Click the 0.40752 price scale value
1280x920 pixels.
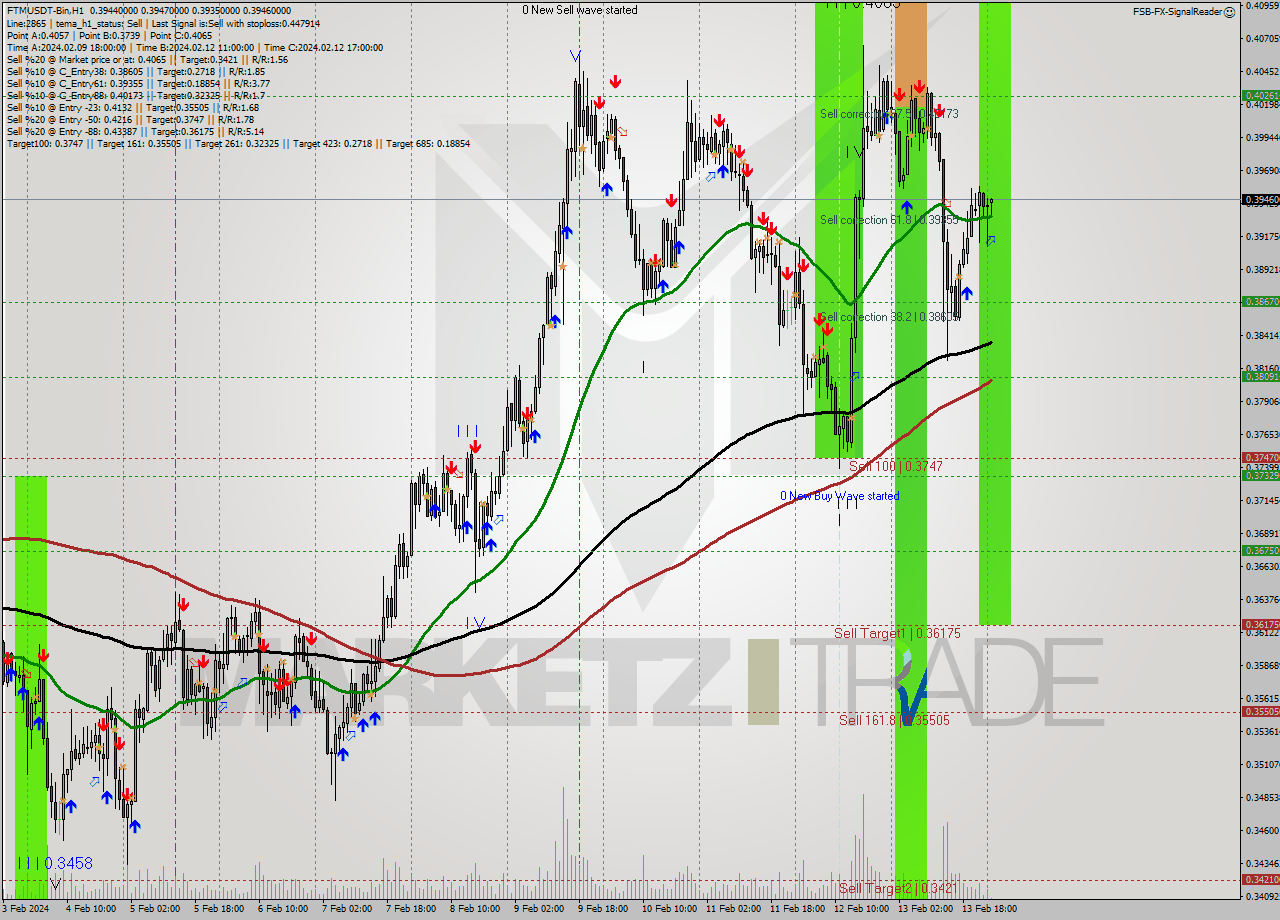(x=1261, y=38)
